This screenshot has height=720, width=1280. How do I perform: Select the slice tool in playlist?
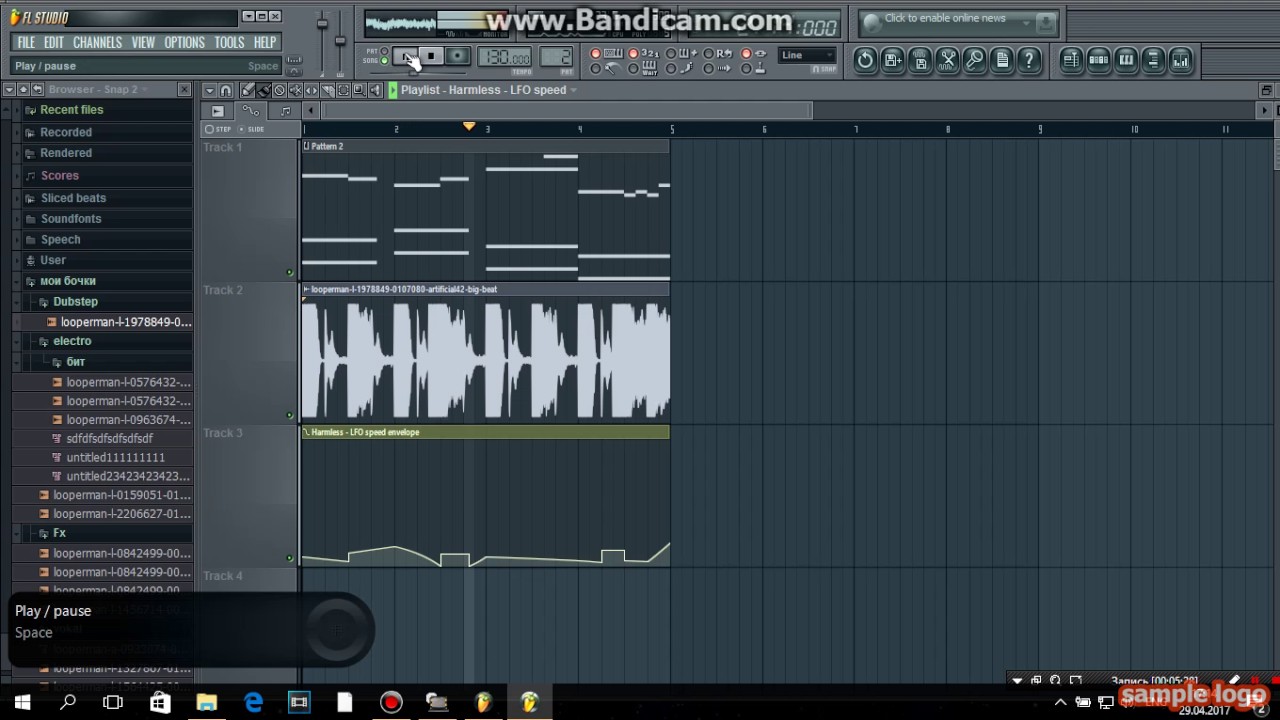coord(327,90)
